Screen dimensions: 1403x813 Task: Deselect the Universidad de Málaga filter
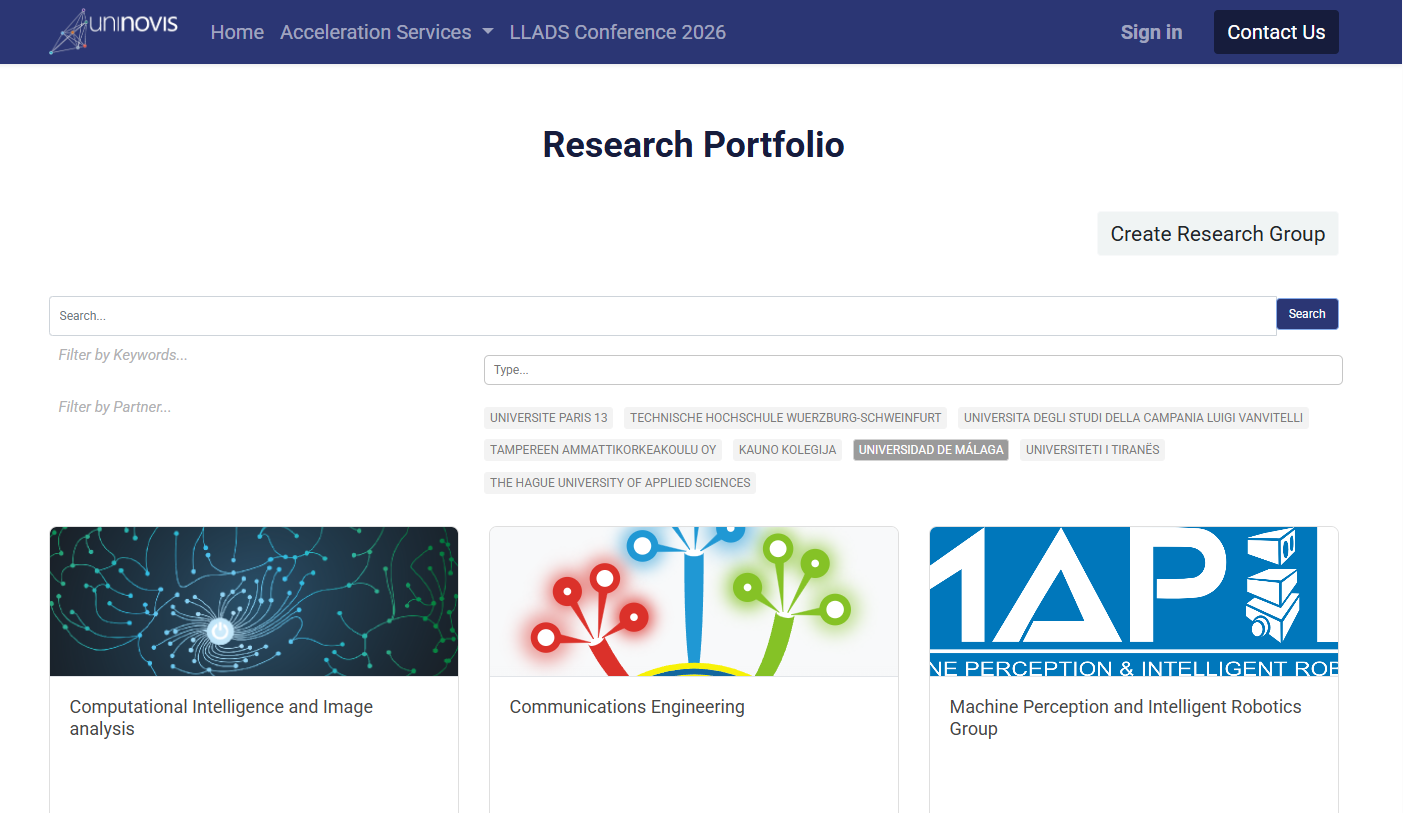(930, 450)
